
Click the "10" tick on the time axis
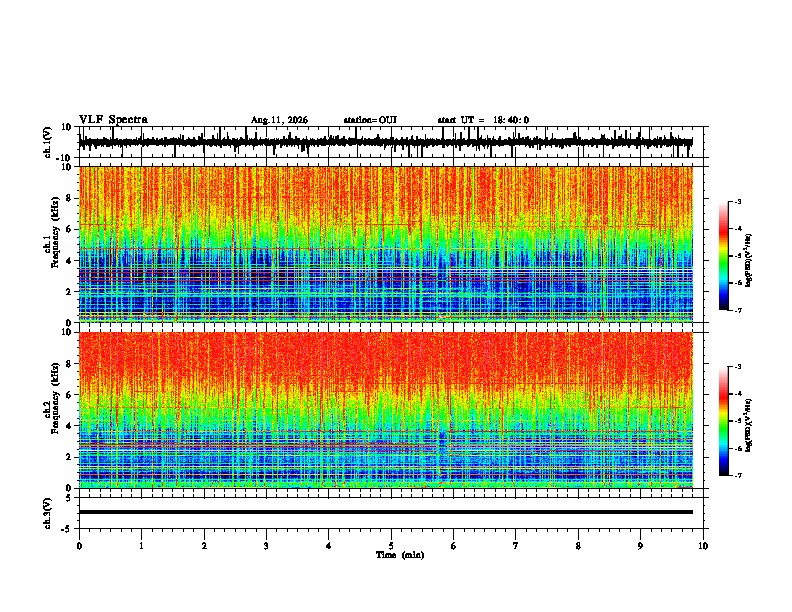click(x=703, y=546)
